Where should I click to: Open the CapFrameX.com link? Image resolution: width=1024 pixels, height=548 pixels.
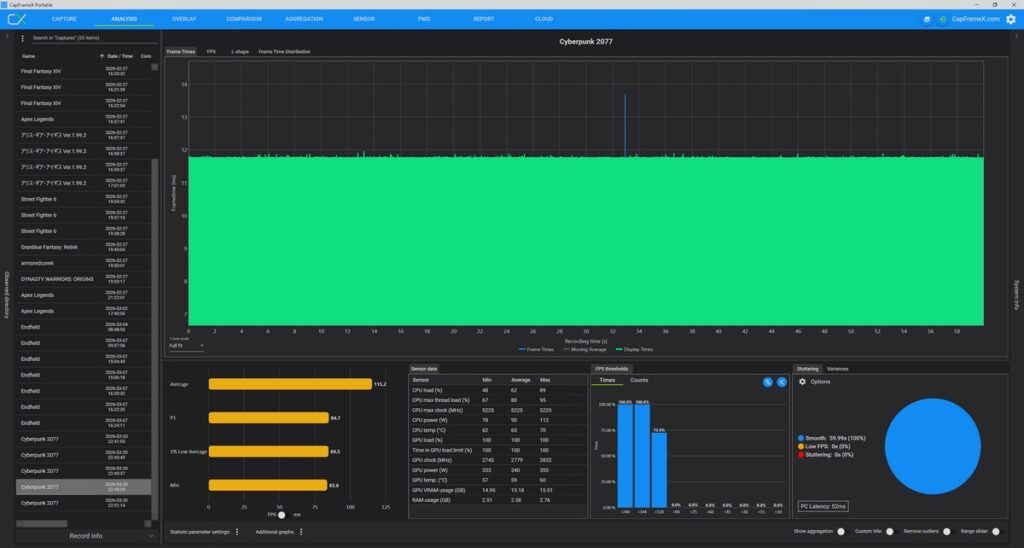pos(975,19)
